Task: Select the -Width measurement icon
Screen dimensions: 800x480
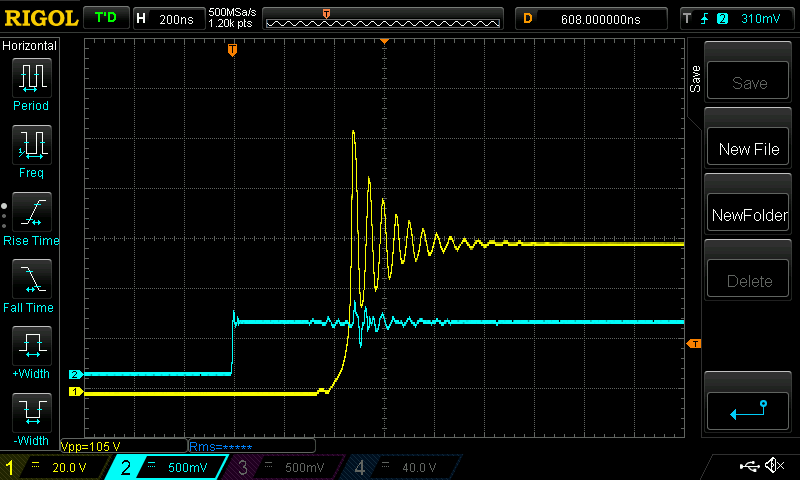Action: pyautogui.click(x=30, y=414)
